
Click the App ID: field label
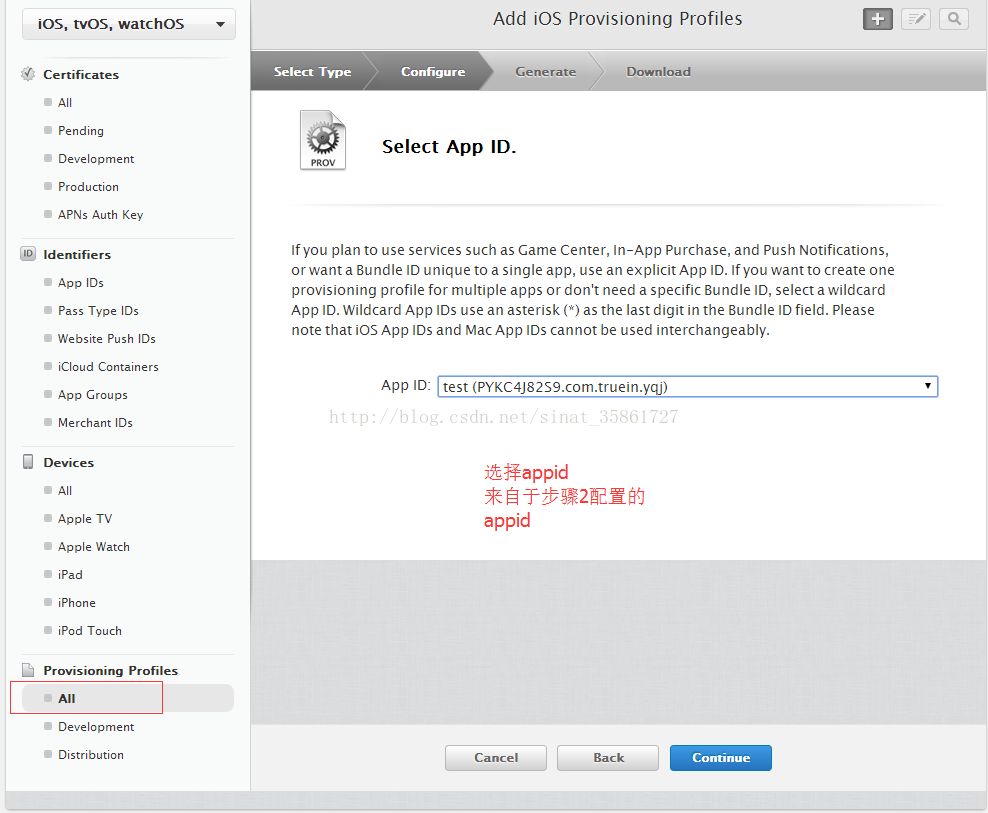click(406, 385)
